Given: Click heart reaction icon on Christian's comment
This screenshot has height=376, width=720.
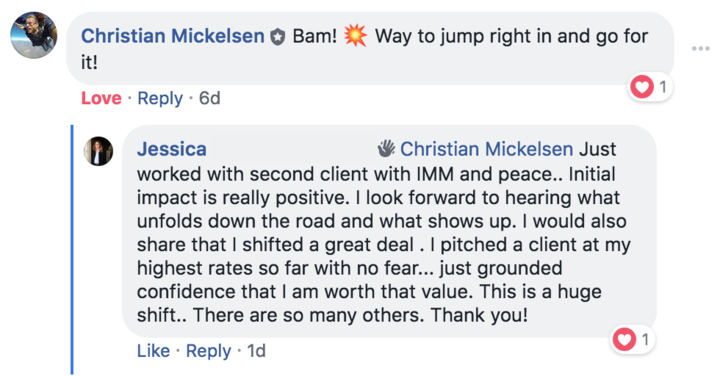Looking at the screenshot, I should pos(641,87).
